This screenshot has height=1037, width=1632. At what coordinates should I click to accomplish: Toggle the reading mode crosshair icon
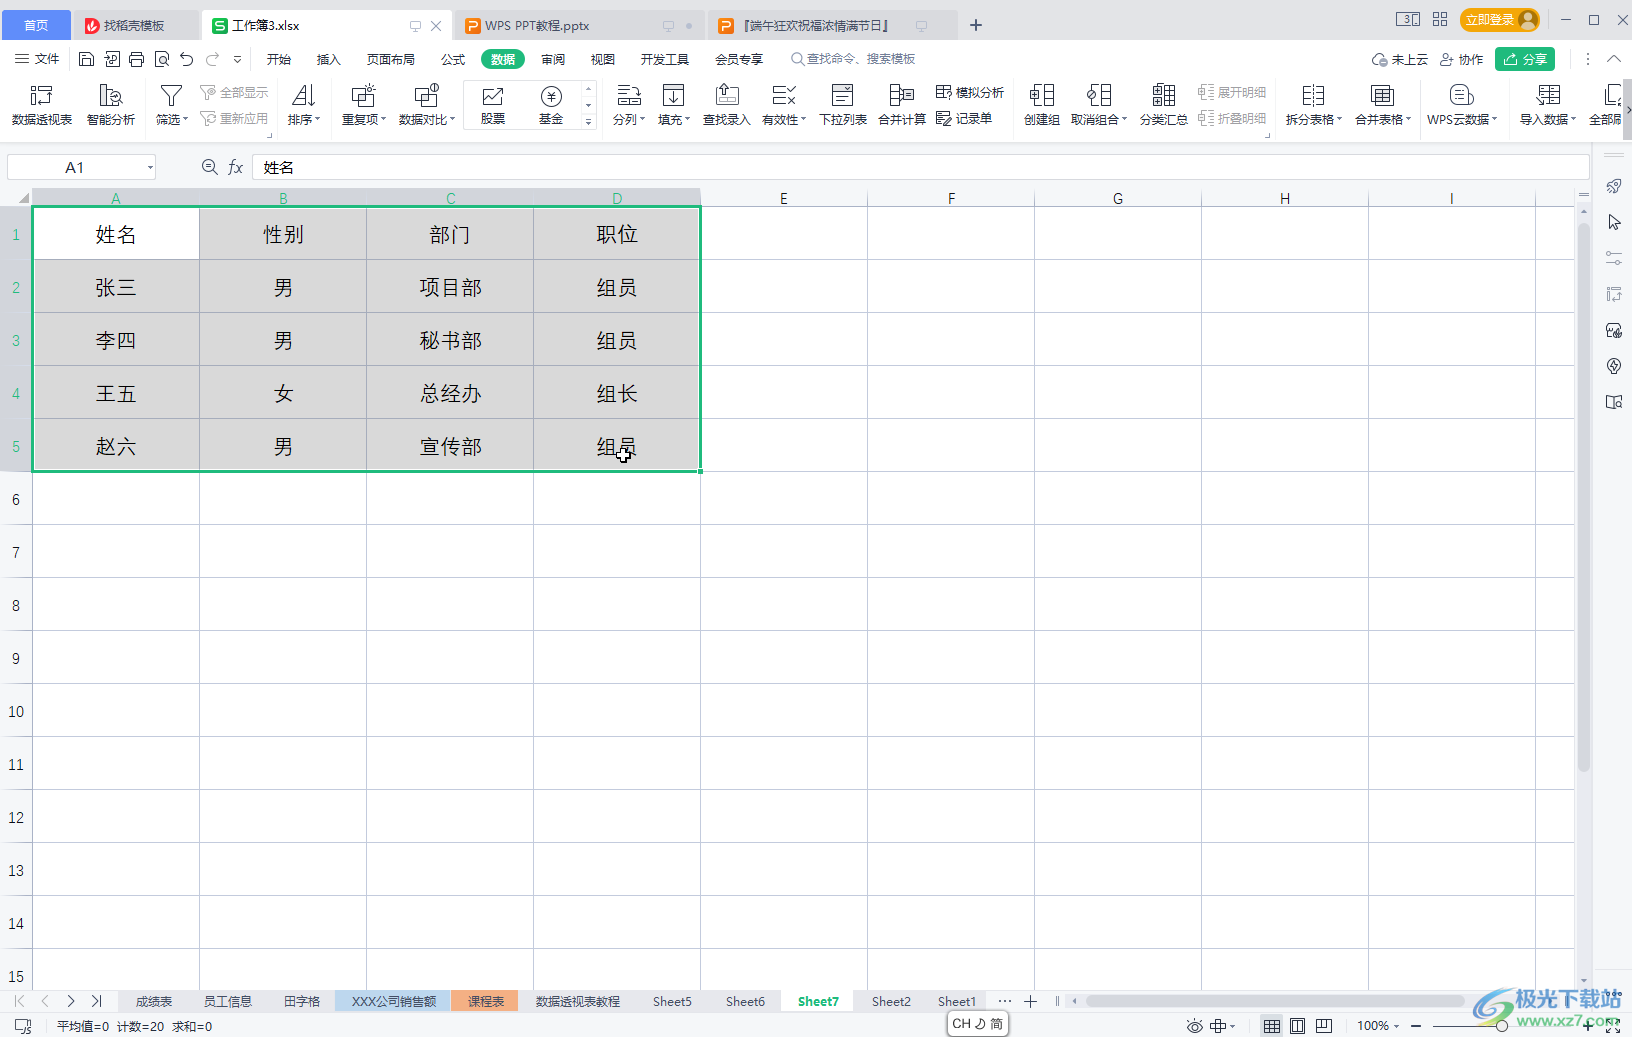(x=1222, y=1026)
